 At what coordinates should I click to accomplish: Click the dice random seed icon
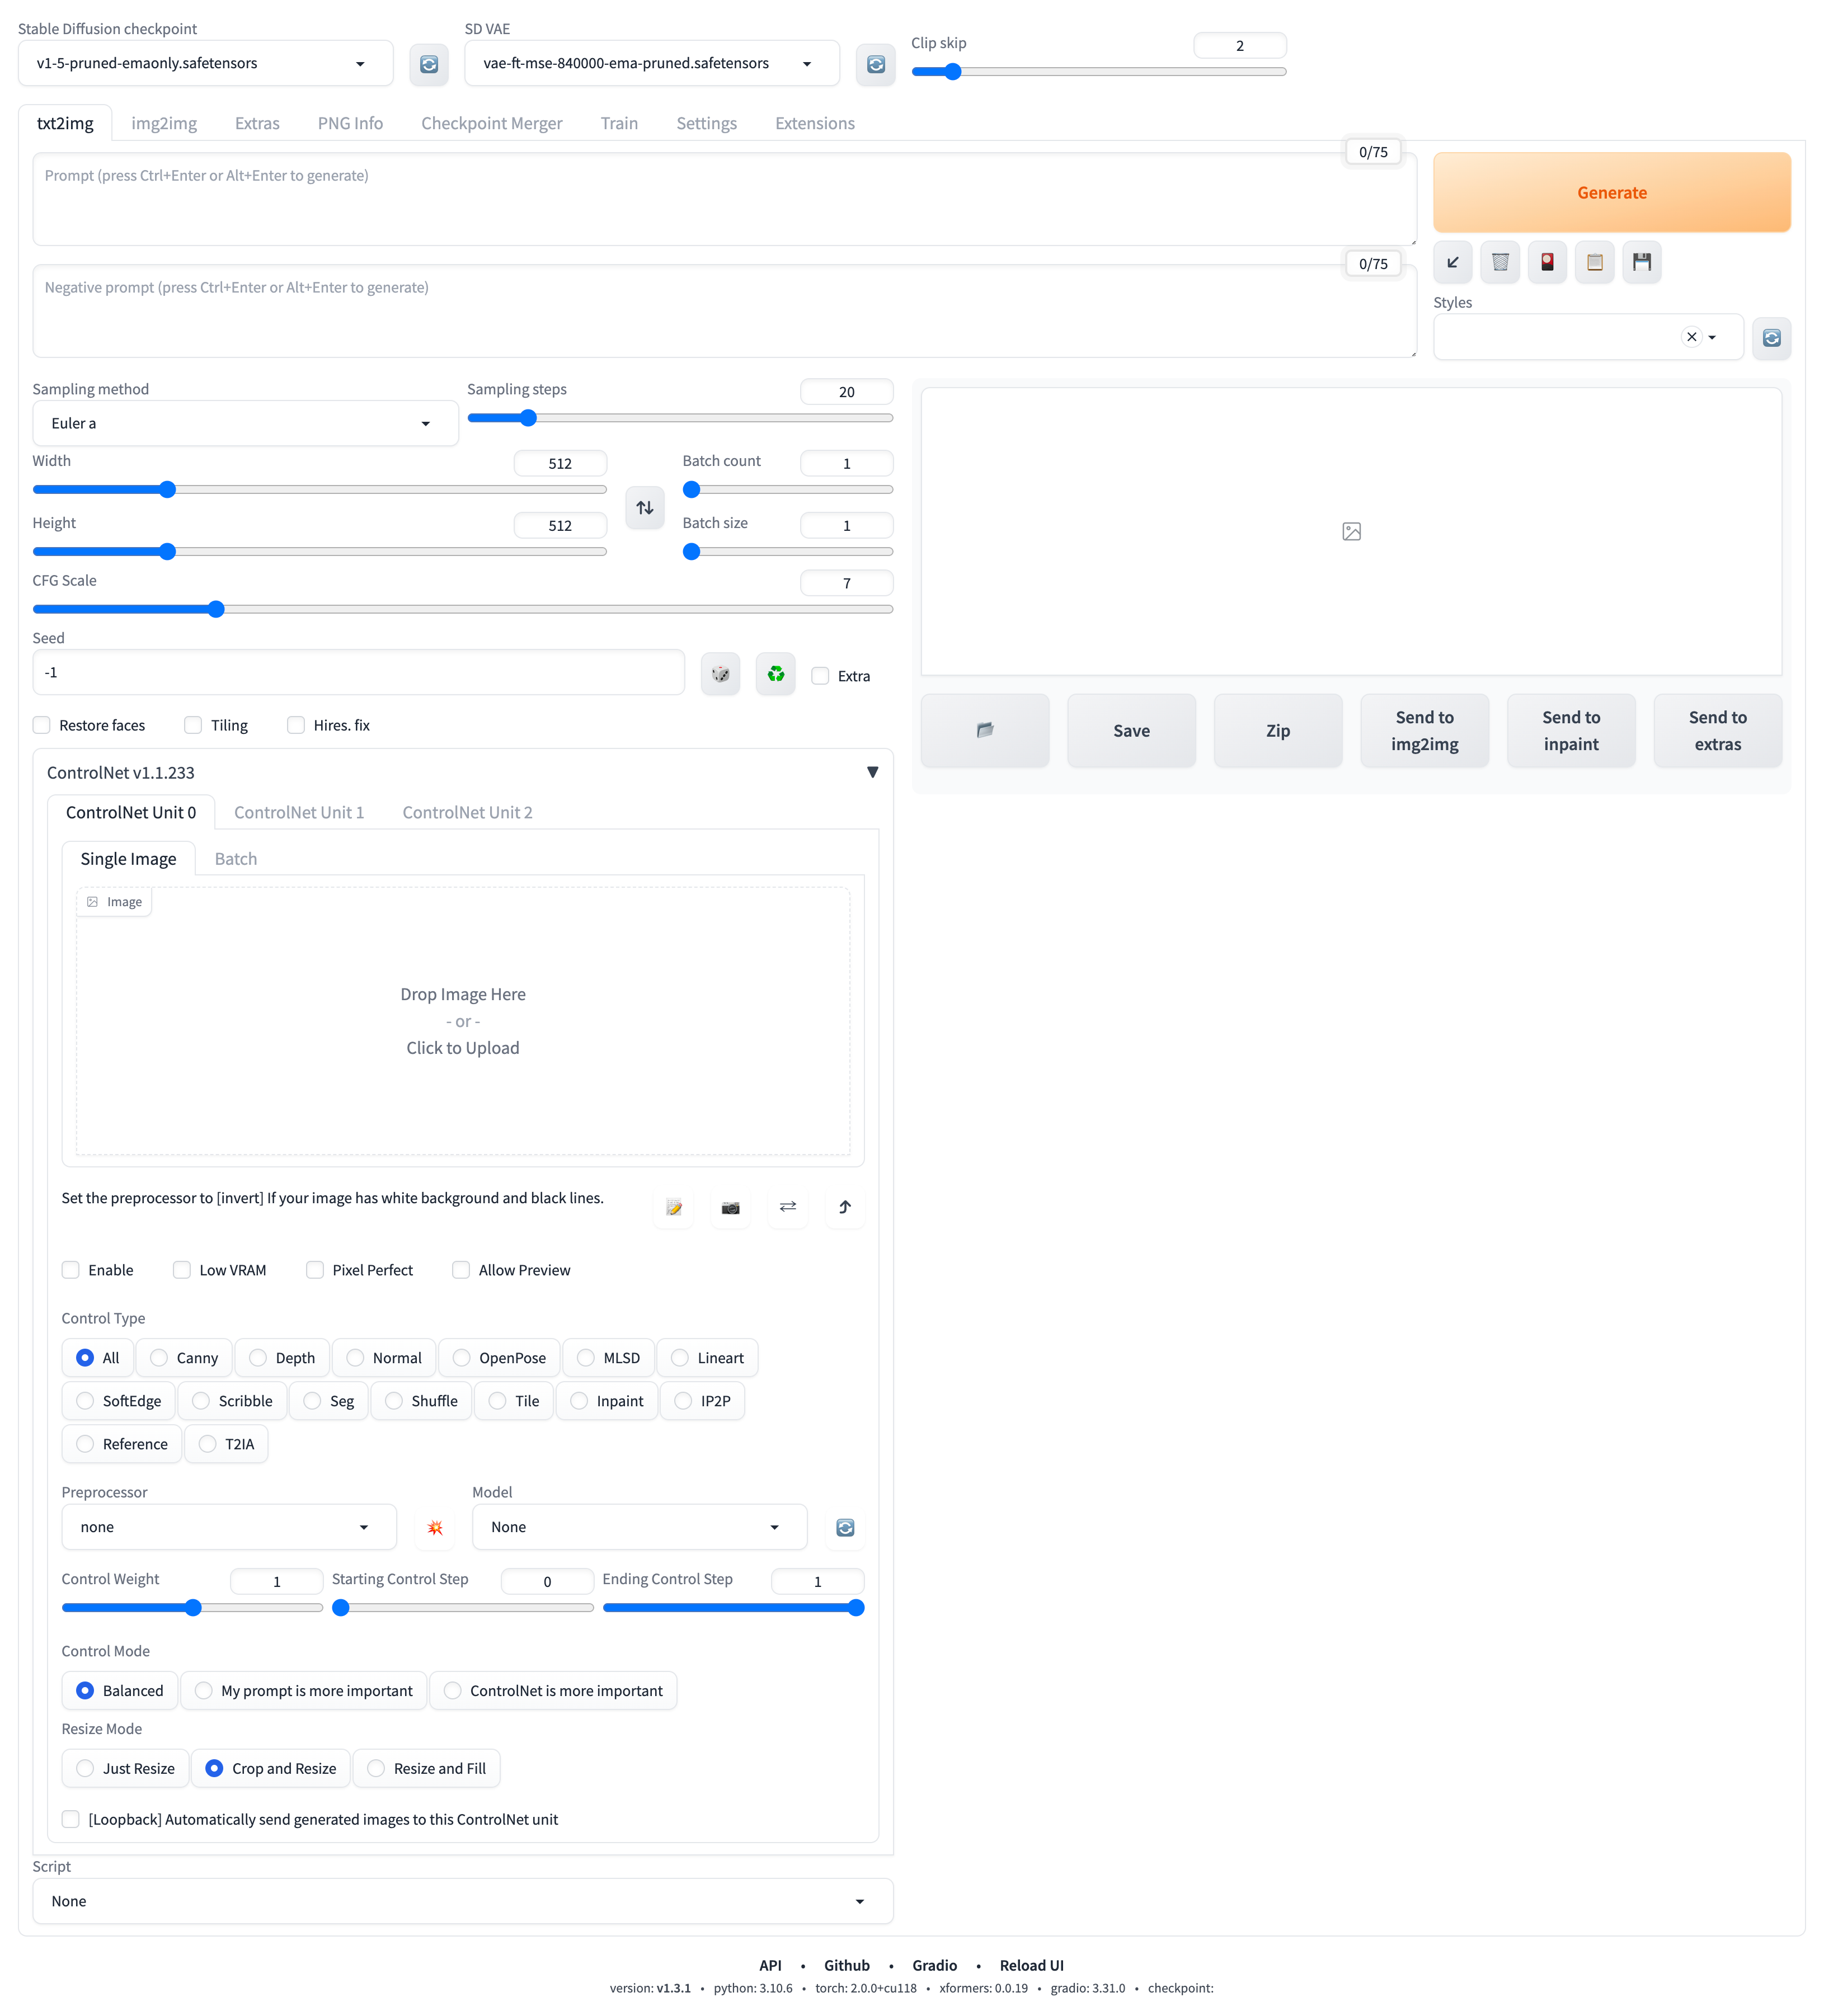(x=720, y=674)
